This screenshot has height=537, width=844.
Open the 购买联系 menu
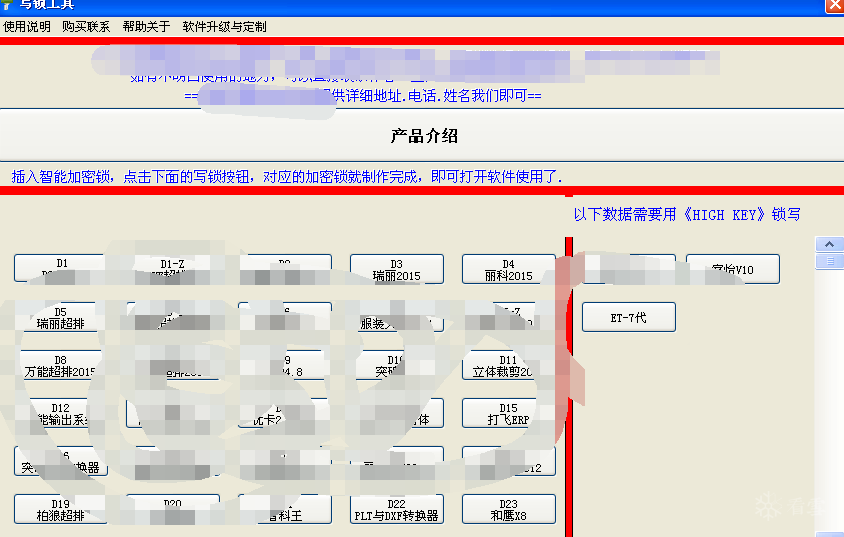tap(86, 27)
